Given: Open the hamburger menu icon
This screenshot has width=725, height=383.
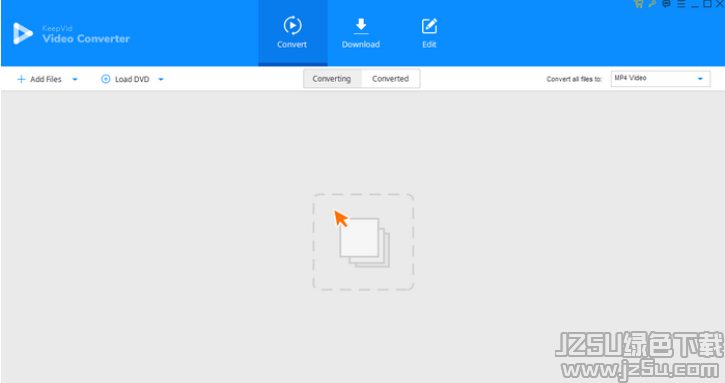Looking at the screenshot, I should tap(681, 4).
